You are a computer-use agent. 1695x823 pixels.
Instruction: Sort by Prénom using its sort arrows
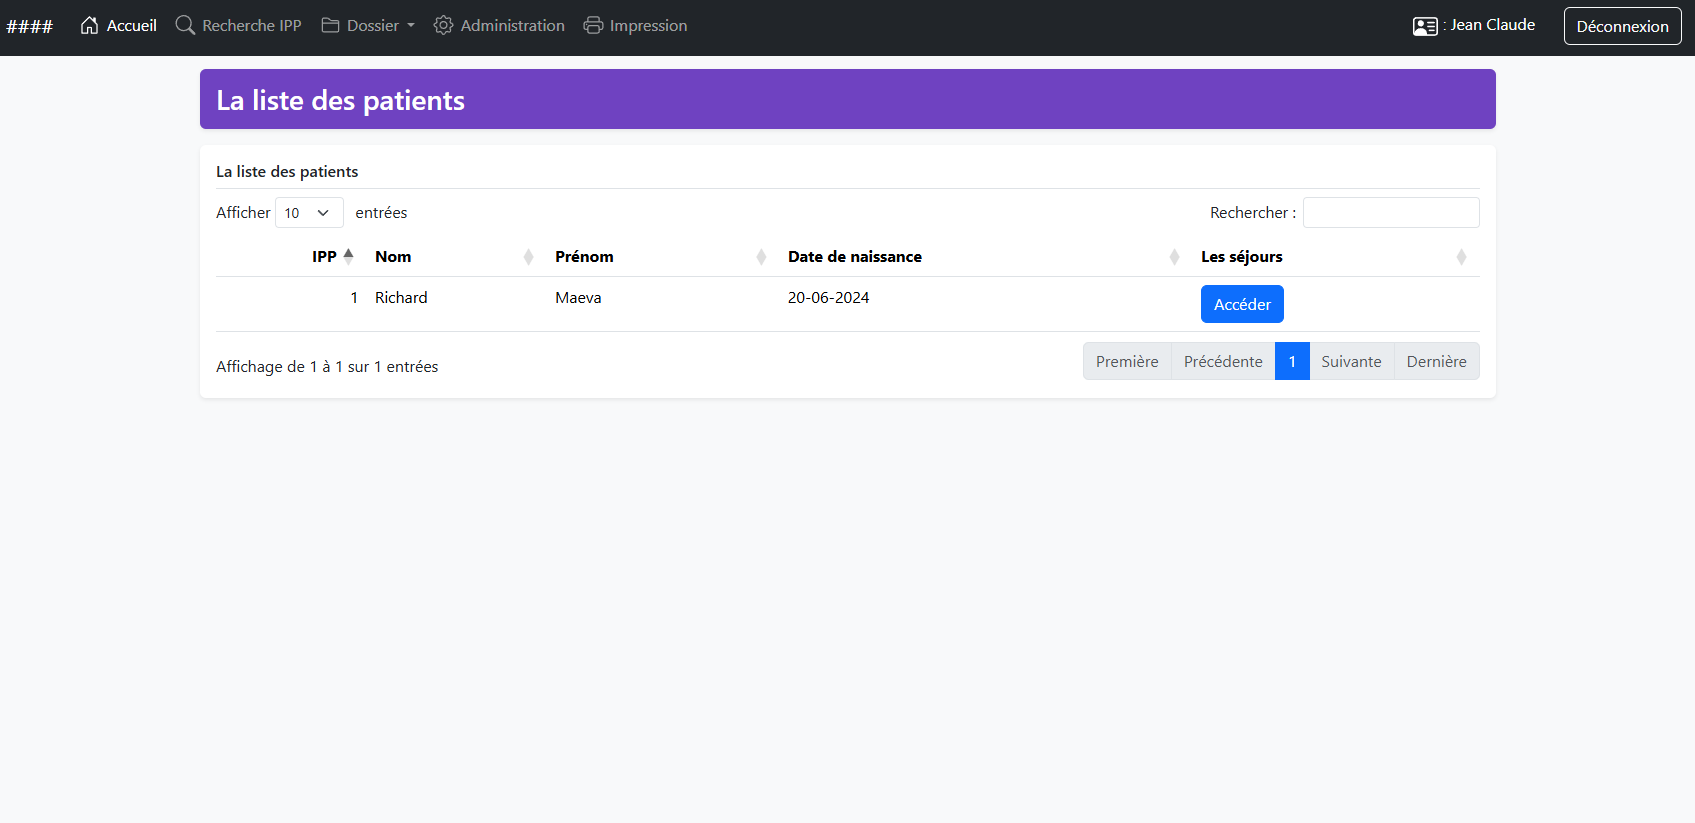(761, 257)
